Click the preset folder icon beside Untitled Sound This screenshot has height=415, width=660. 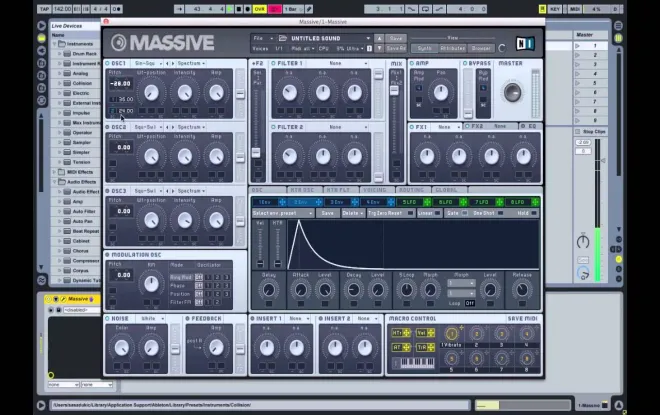coord(283,38)
